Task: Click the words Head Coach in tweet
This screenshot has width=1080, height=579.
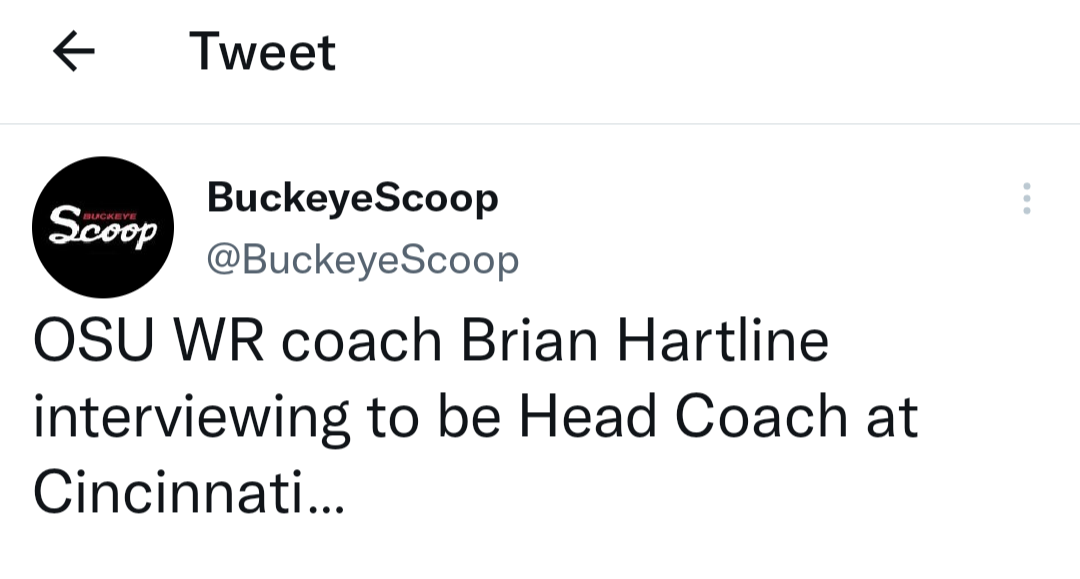Action: click(x=683, y=416)
